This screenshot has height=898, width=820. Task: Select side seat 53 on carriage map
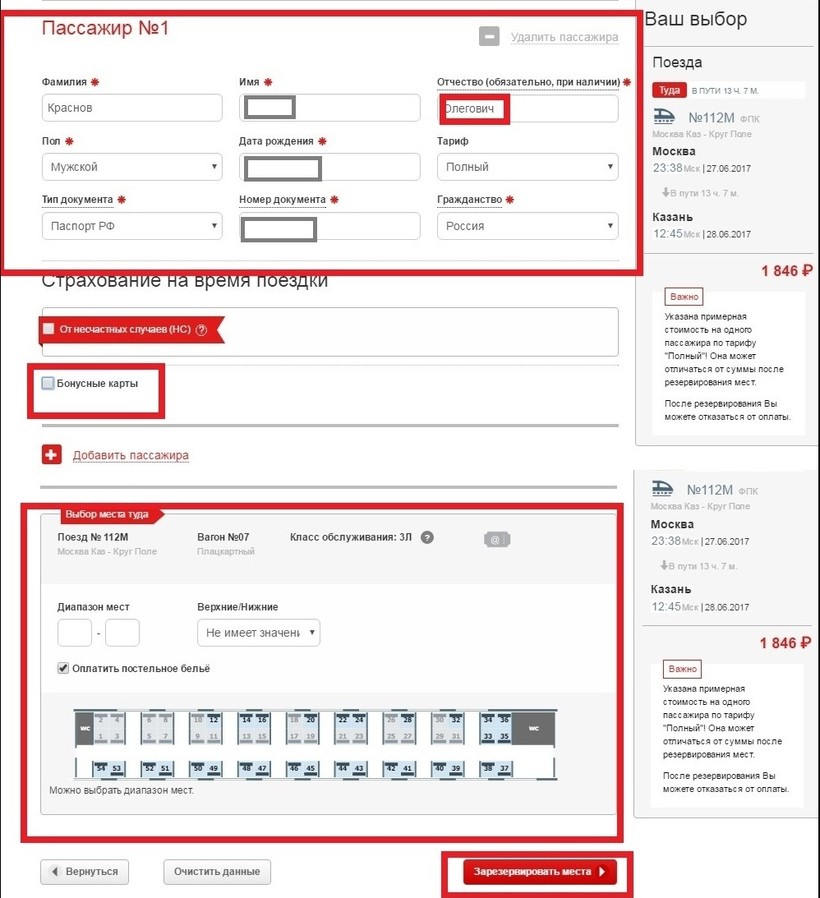point(117,769)
